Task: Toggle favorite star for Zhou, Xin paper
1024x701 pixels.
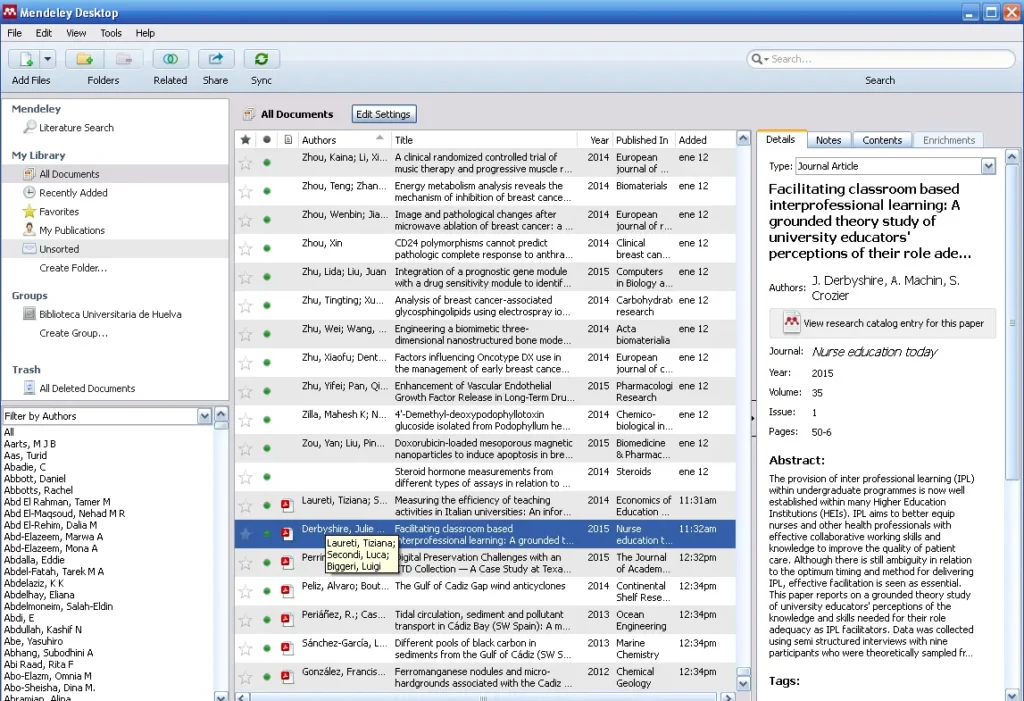Action: tap(246, 248)
